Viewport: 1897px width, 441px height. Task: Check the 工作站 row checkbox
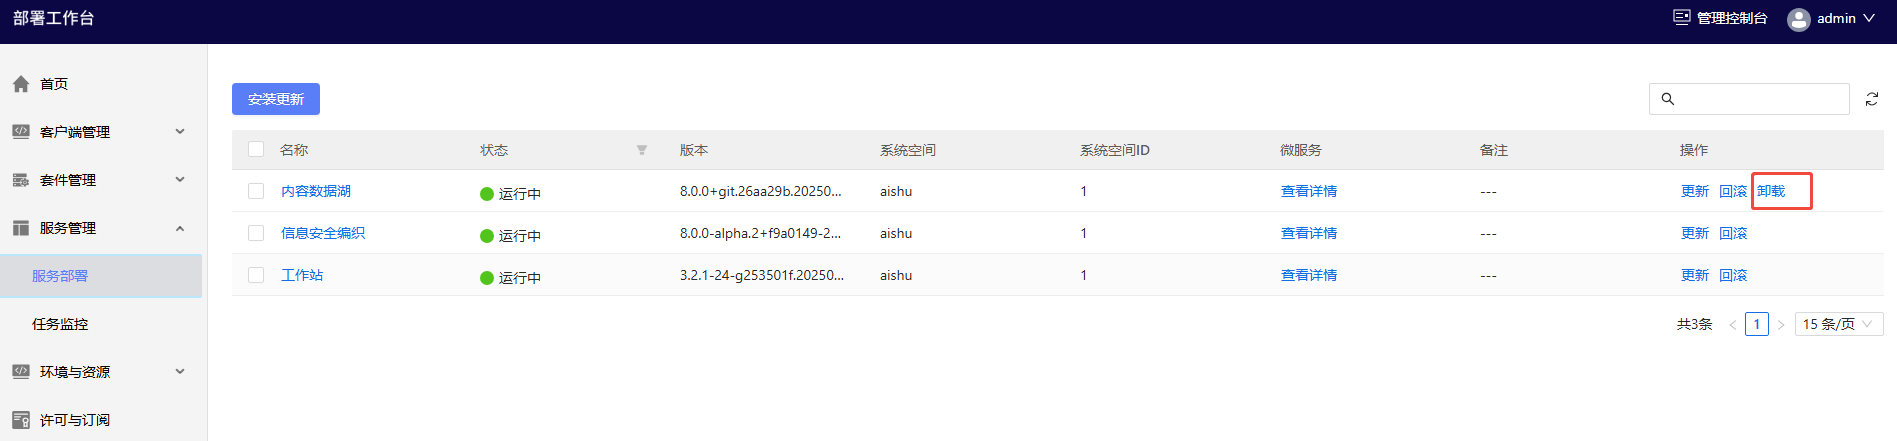tap(256, 275)
